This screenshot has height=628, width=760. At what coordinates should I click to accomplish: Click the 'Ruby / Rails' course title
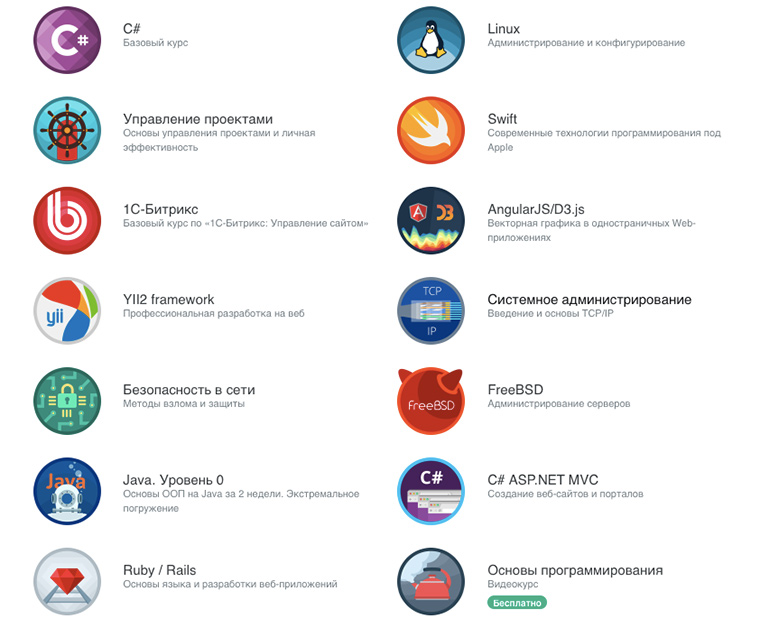tap(159, 570)
